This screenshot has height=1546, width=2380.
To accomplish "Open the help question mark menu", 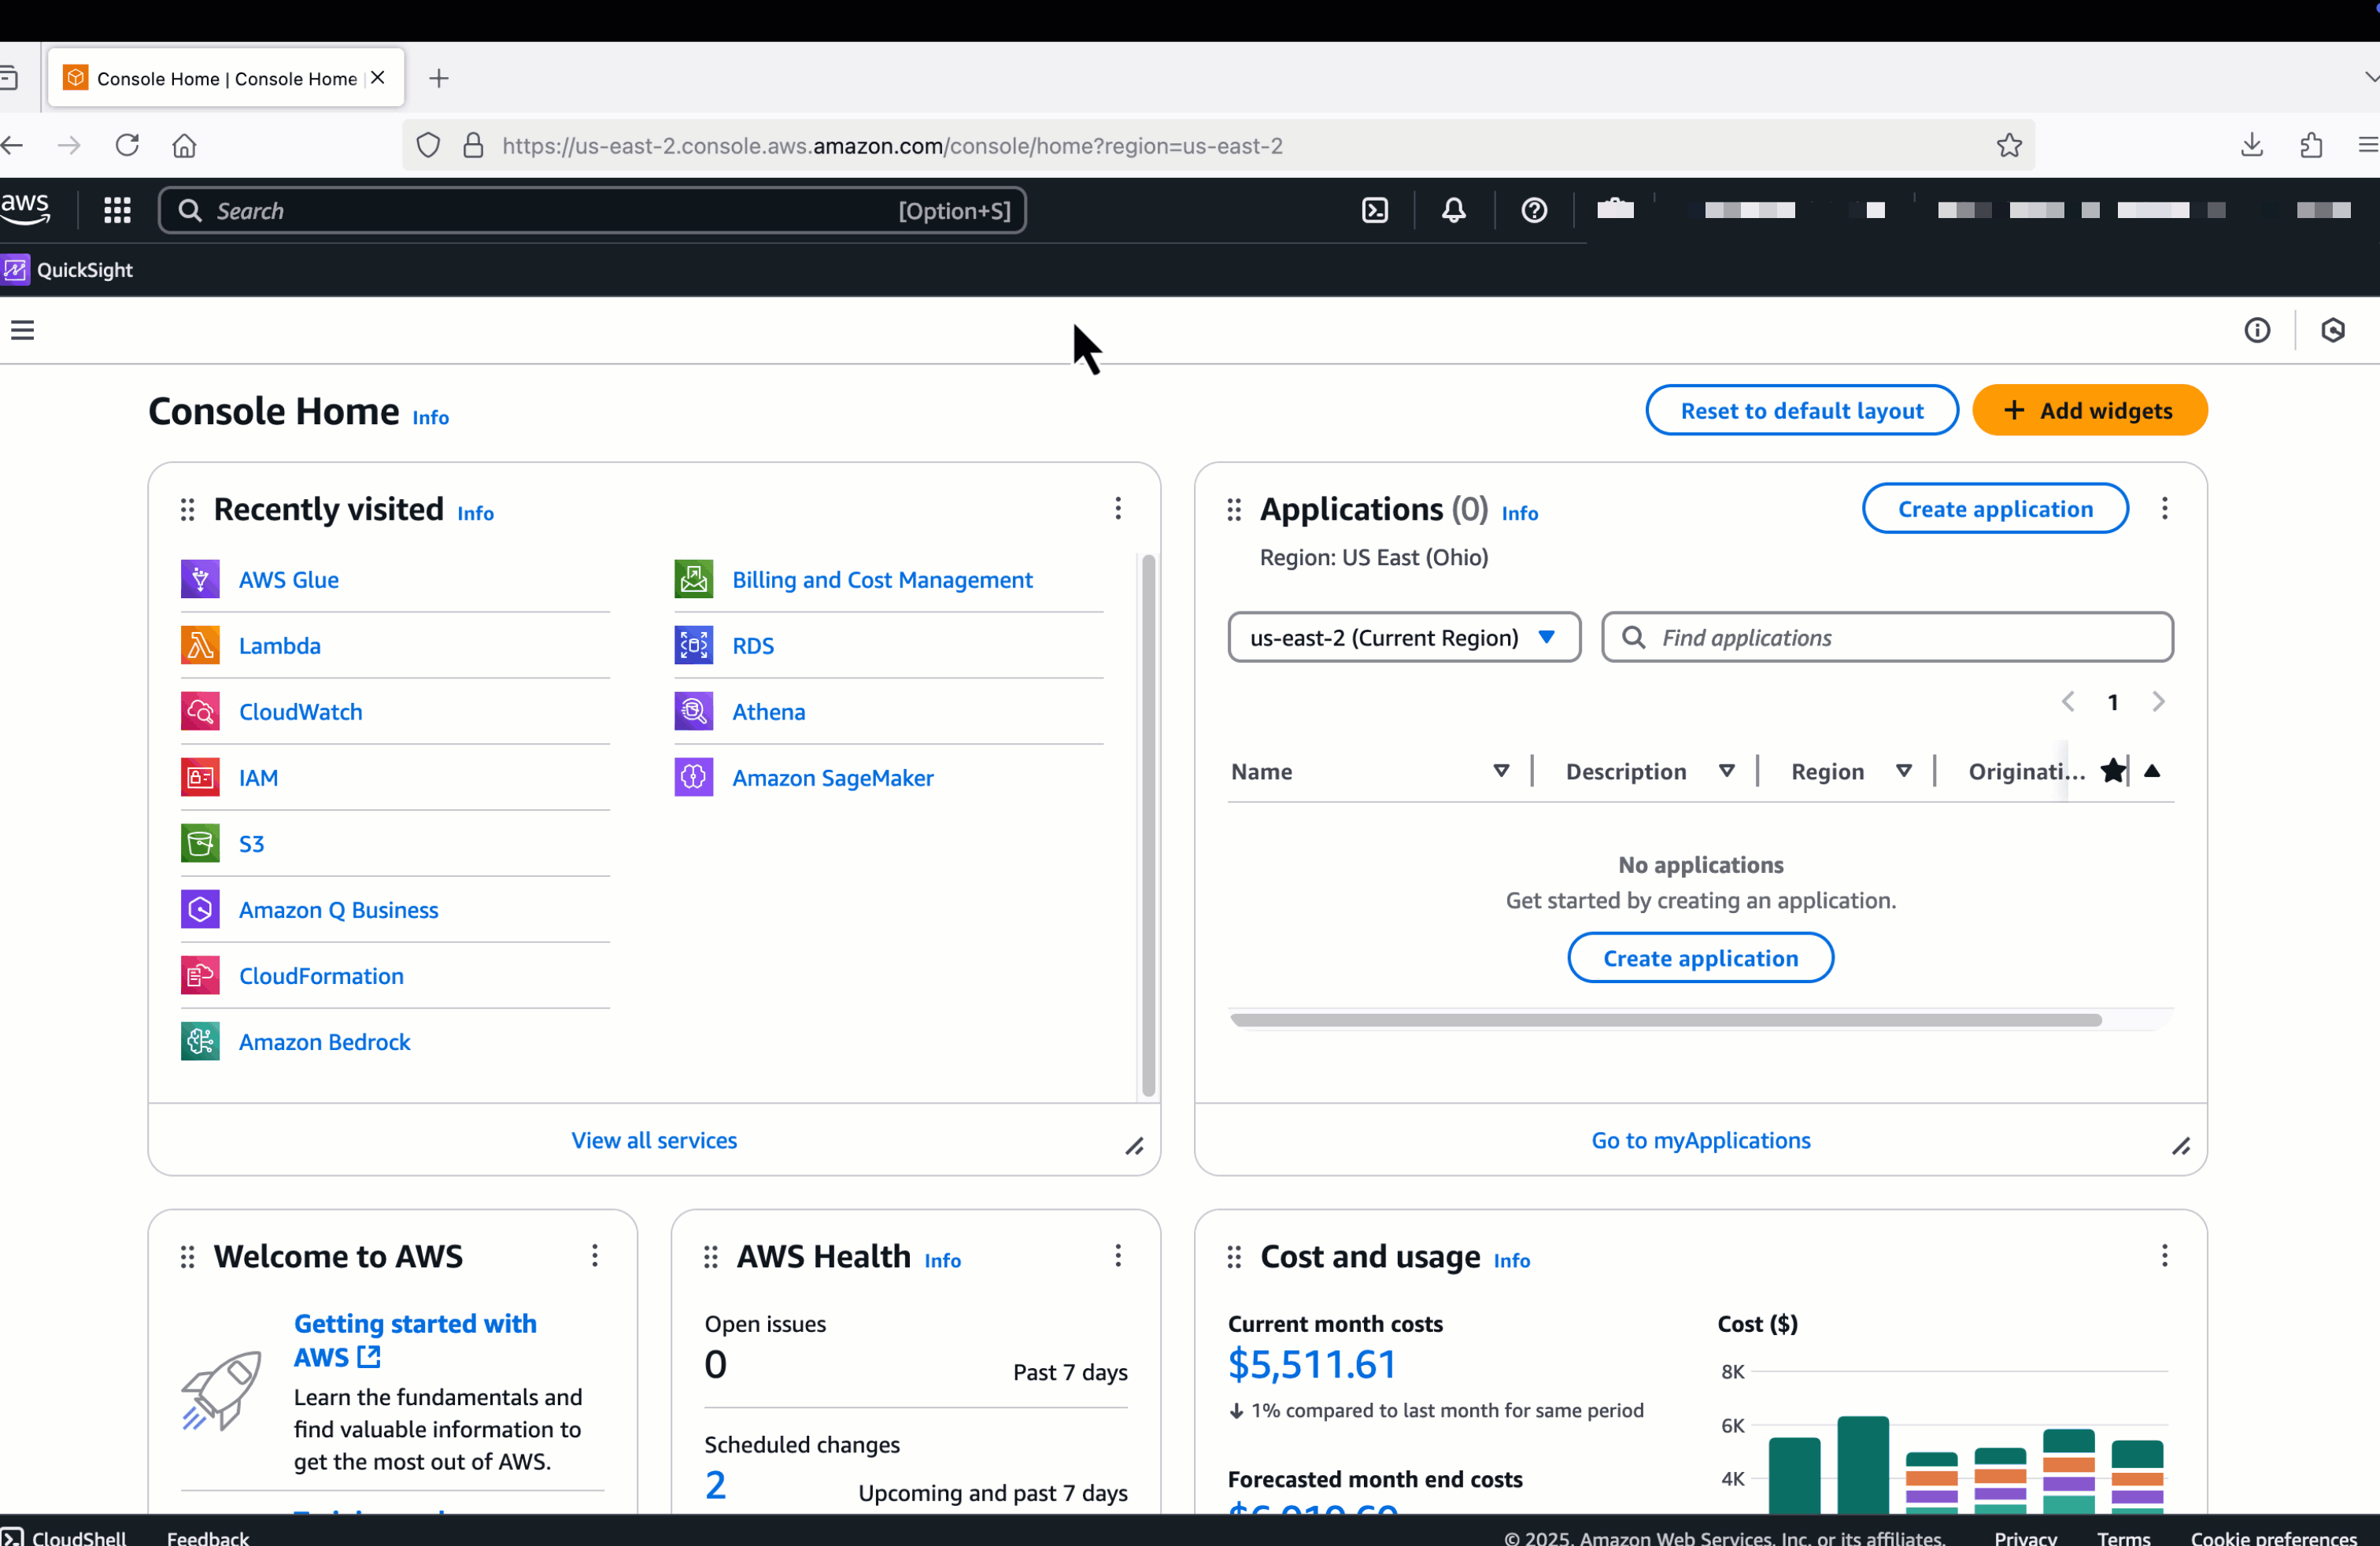I will tap(1533, 210).
